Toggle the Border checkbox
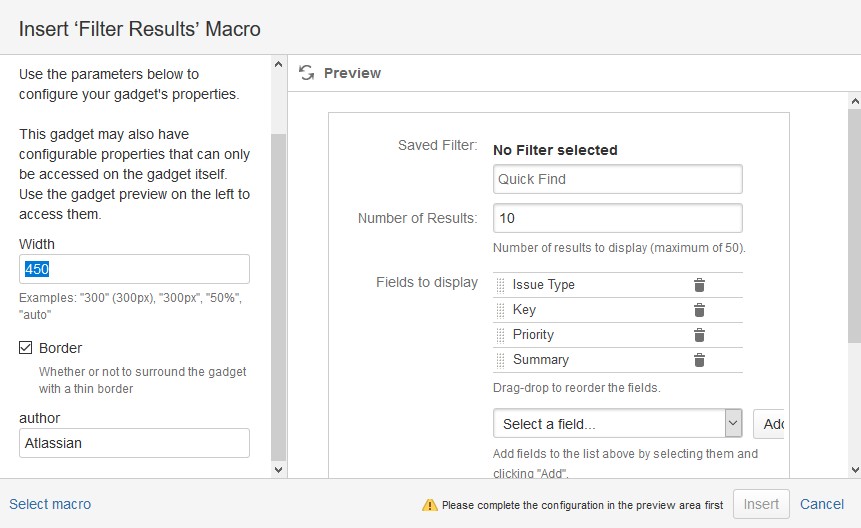The image size is (861, 528). pyautogui.click(x=25, y=347)
